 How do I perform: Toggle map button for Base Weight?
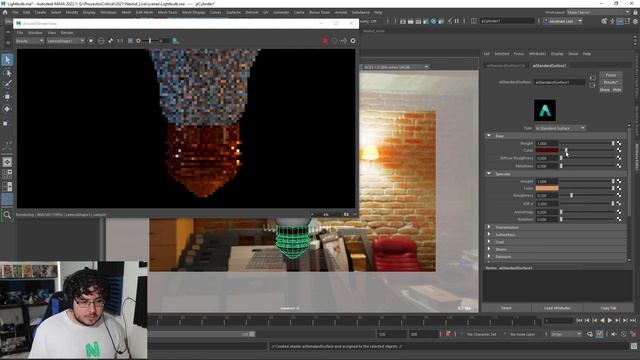pos(619,143)
